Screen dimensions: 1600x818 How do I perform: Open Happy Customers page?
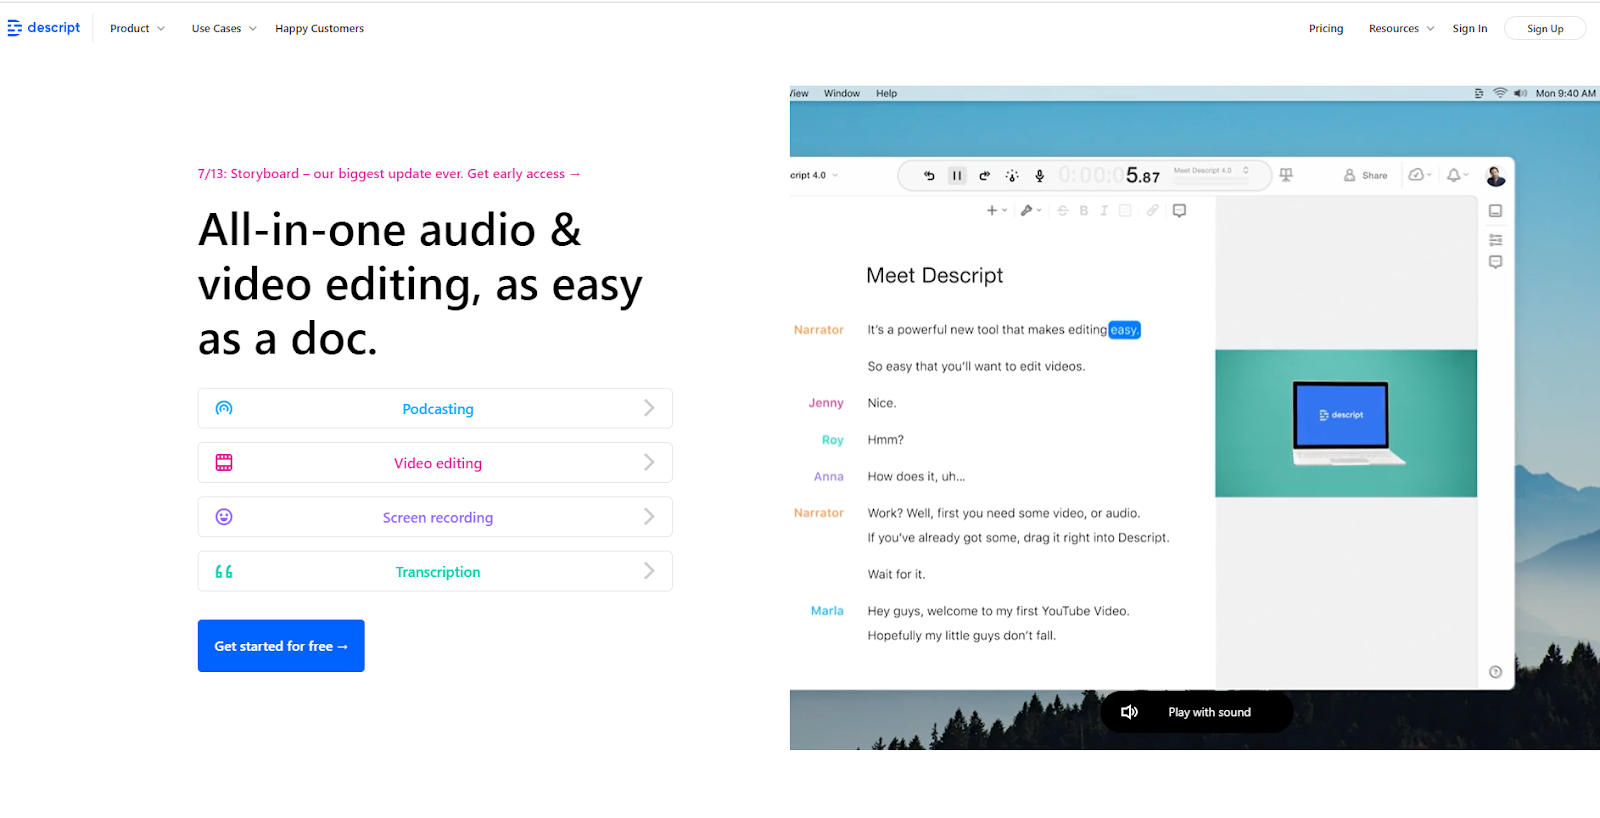[320, 28]
